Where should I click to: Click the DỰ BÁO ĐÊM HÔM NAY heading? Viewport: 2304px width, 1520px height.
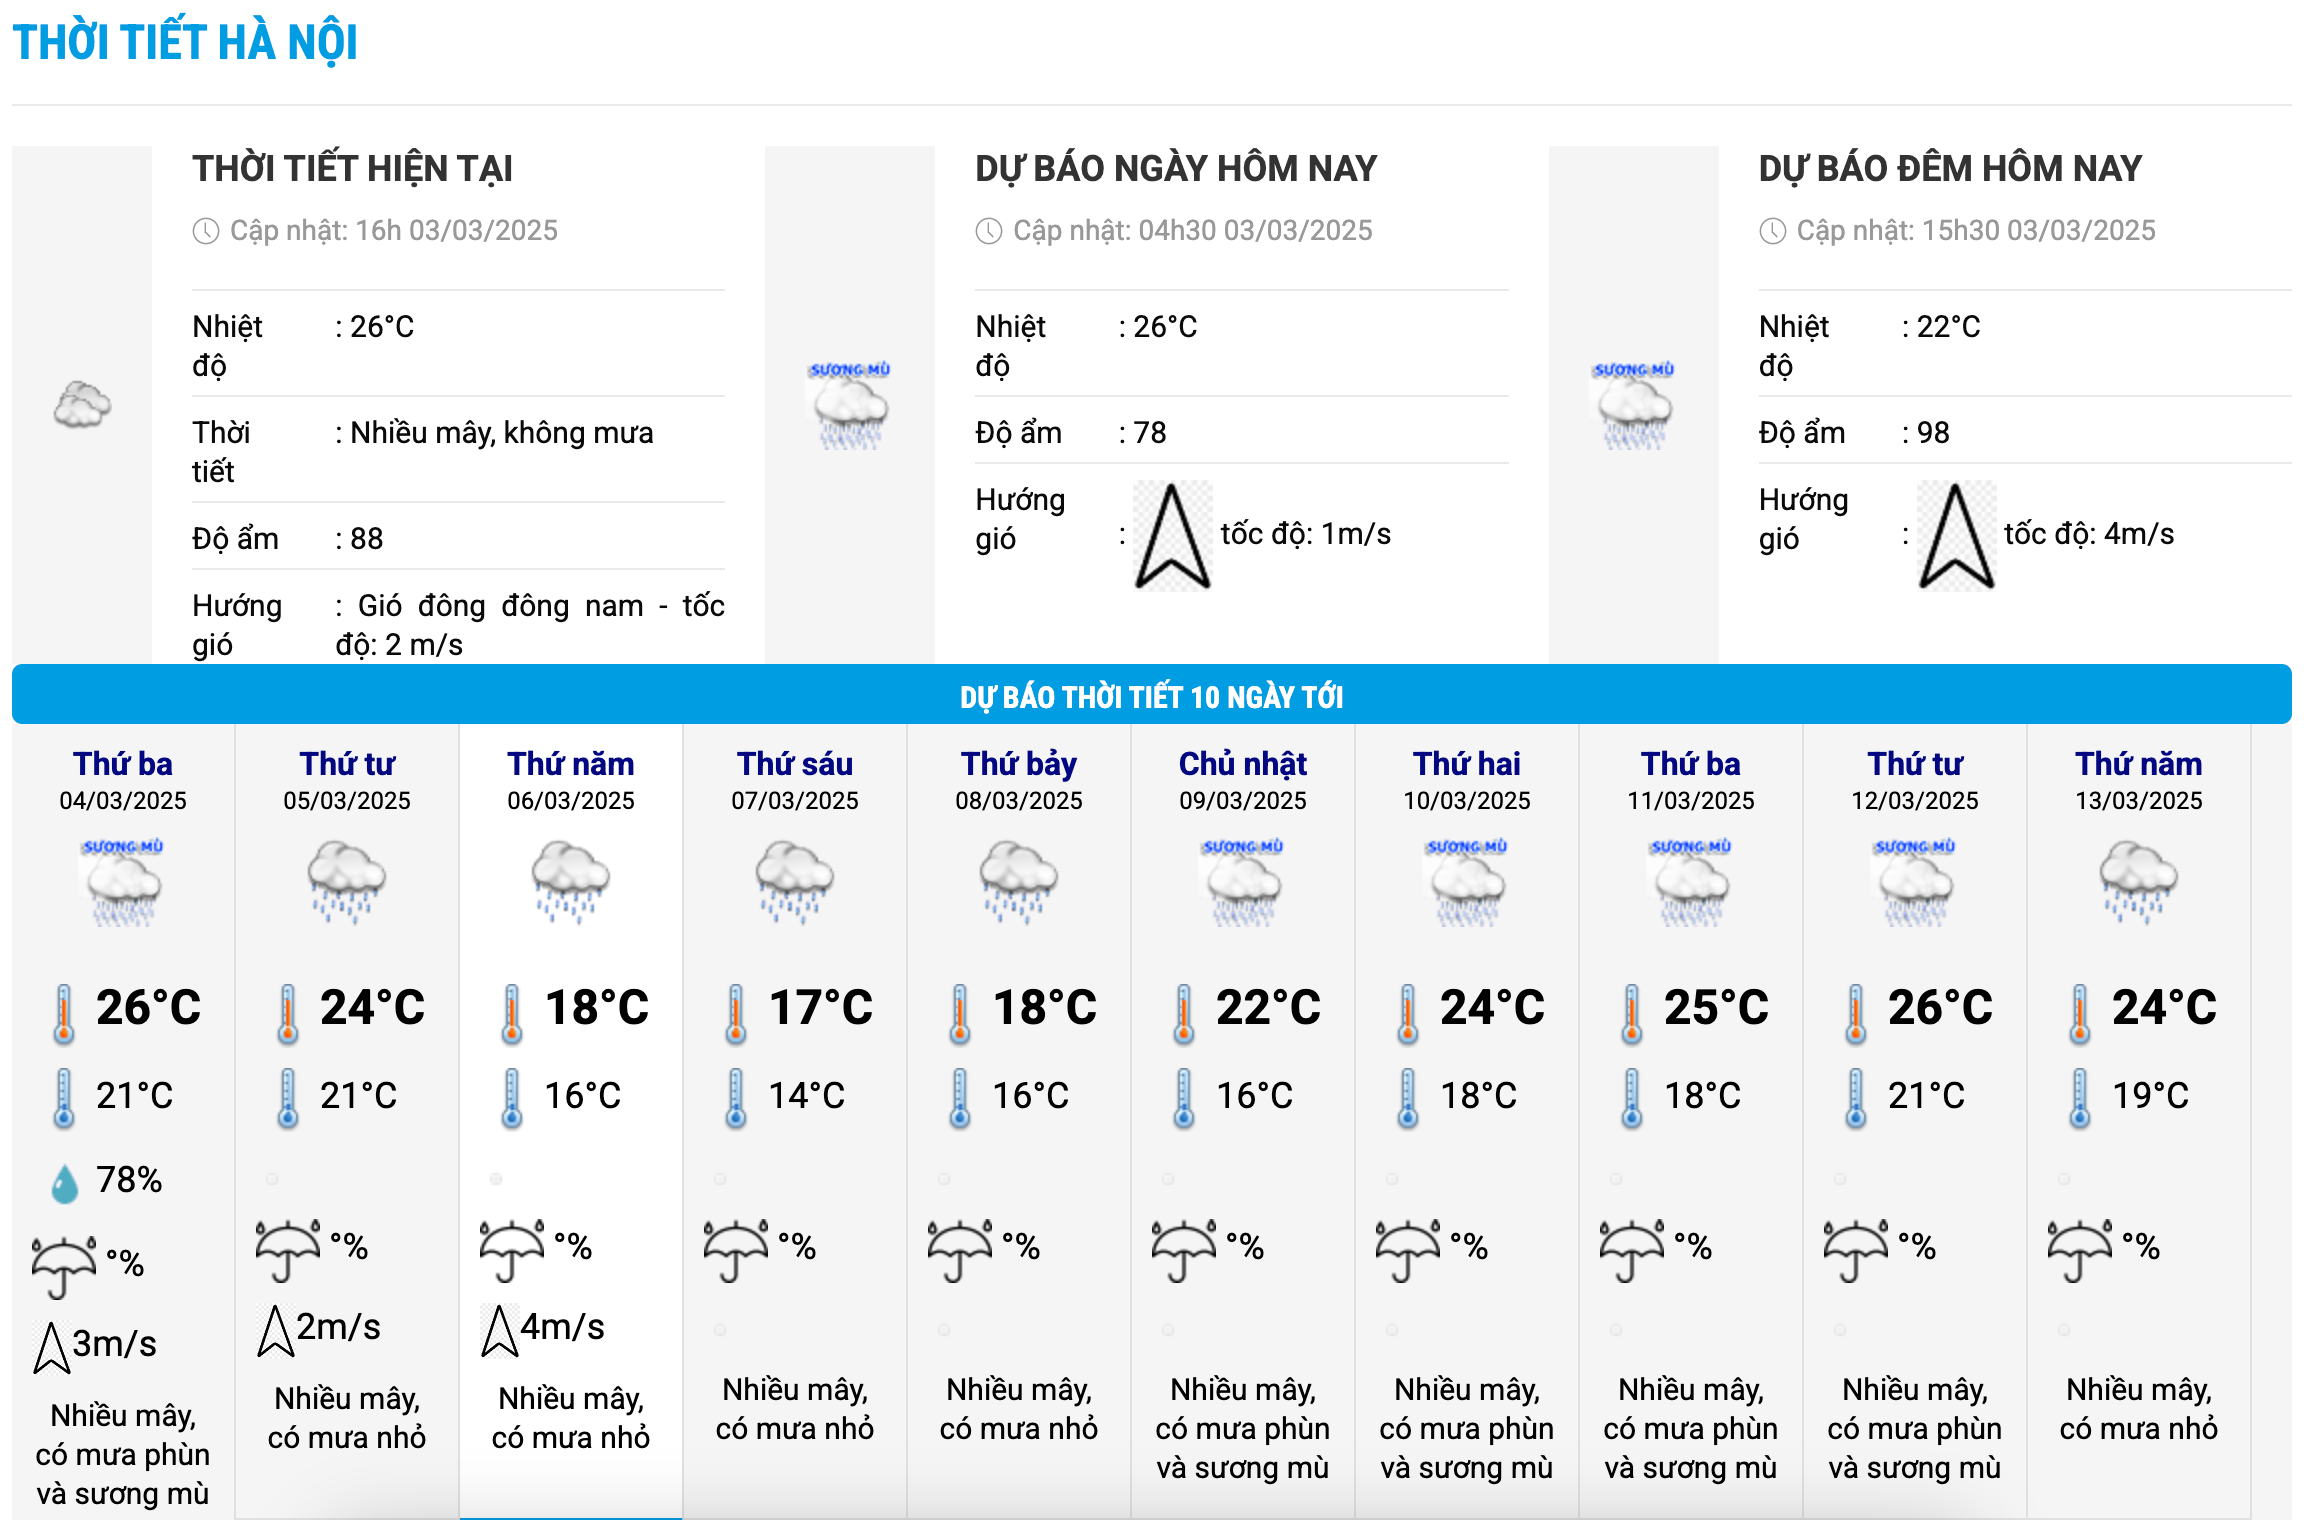click(x=1950, y=168)
